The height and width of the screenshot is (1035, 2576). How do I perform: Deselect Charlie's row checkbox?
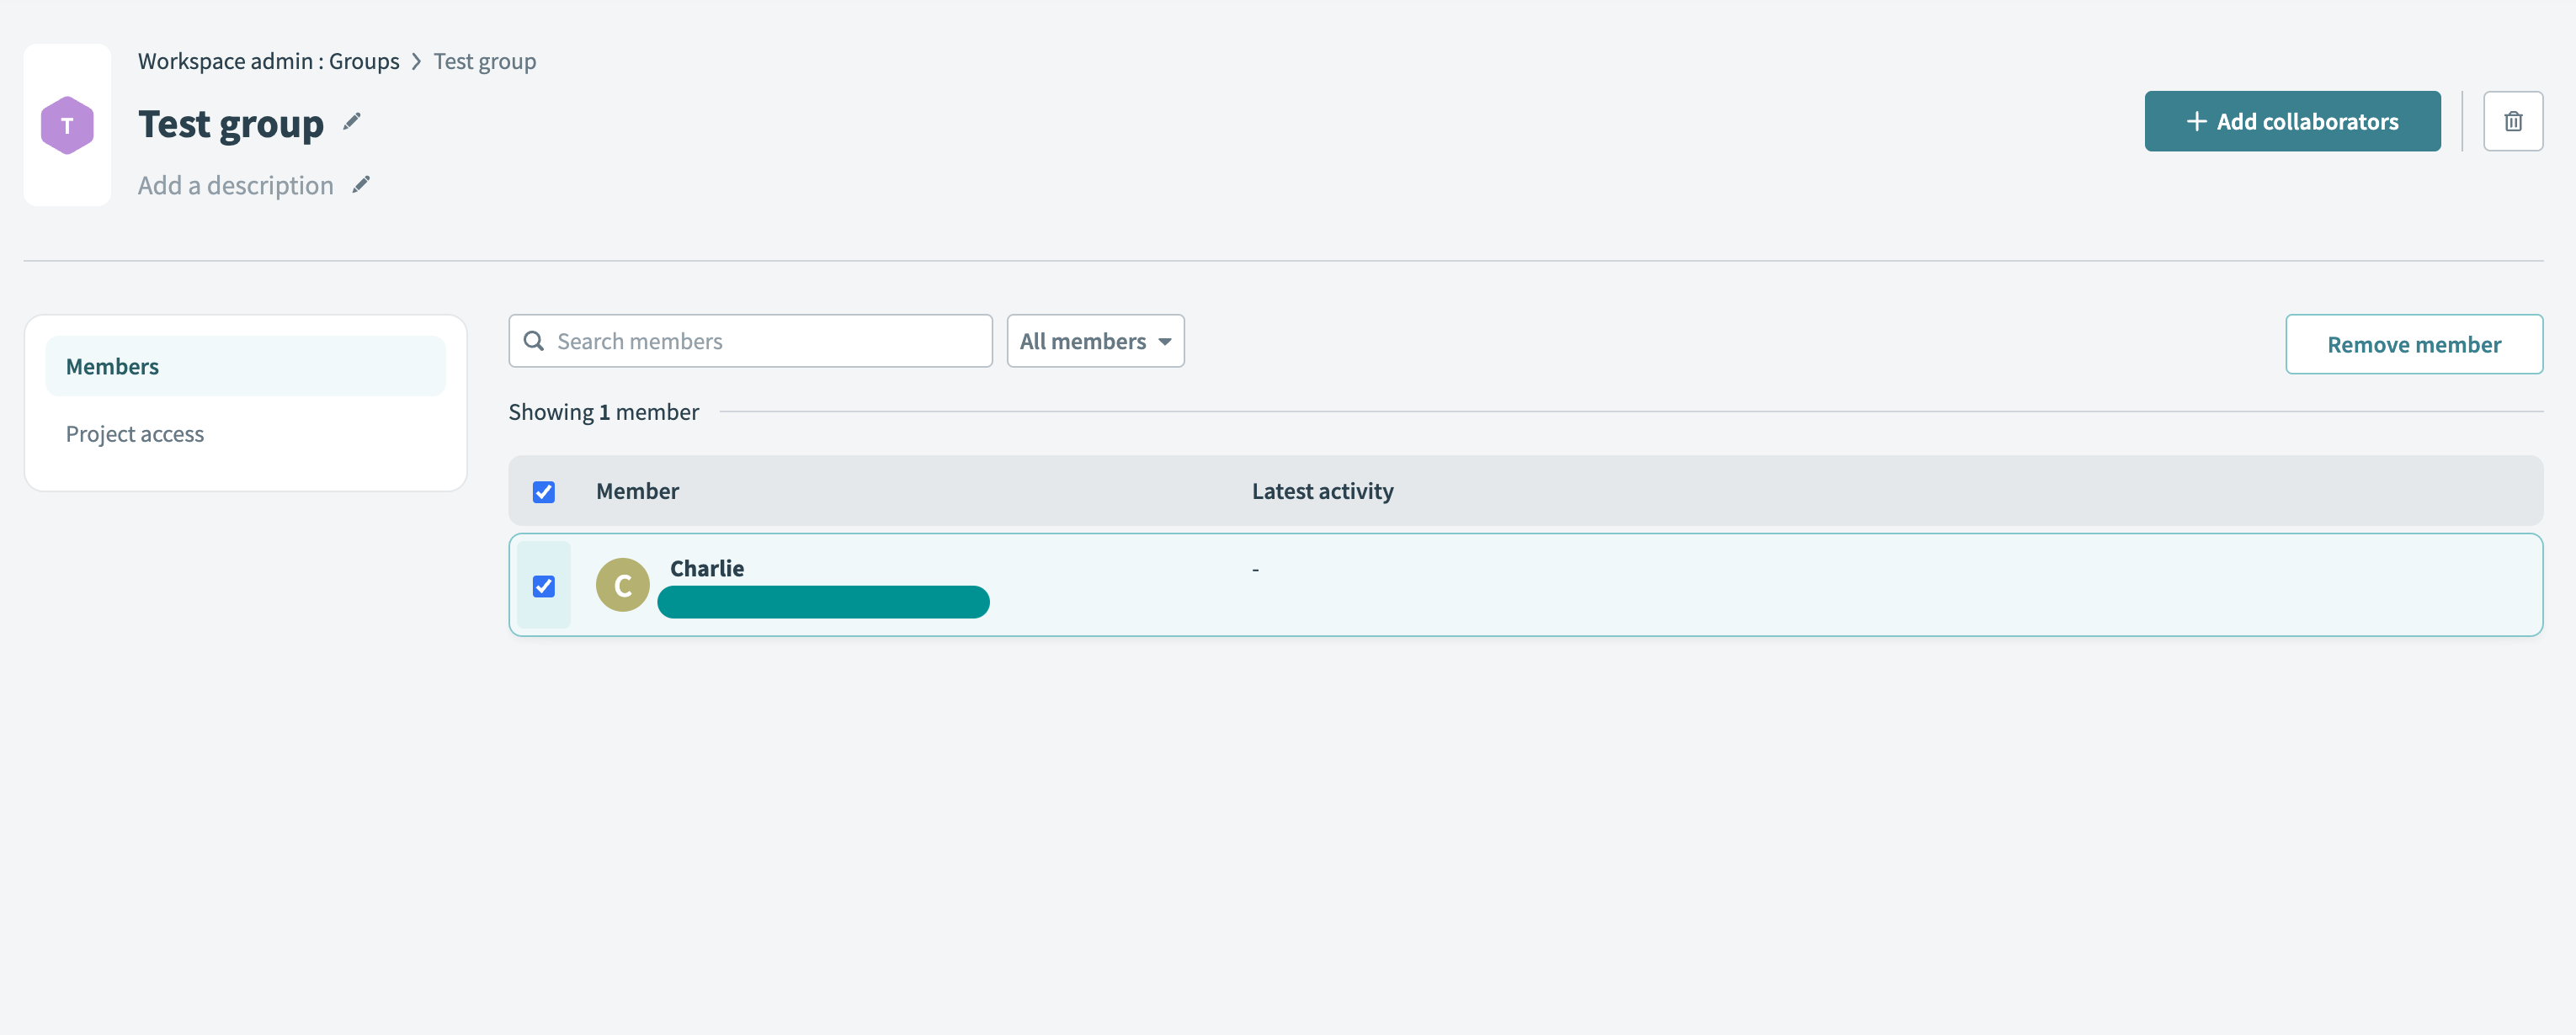[x=543, y=586]
